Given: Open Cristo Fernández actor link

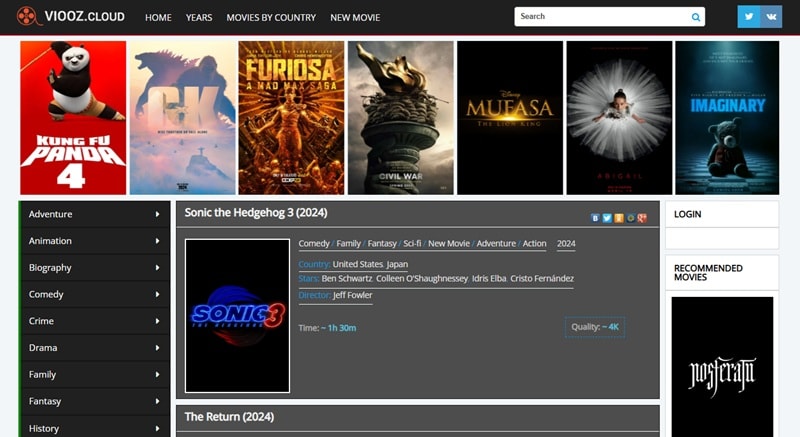Looking at the screenshot, I should [542, 278].
